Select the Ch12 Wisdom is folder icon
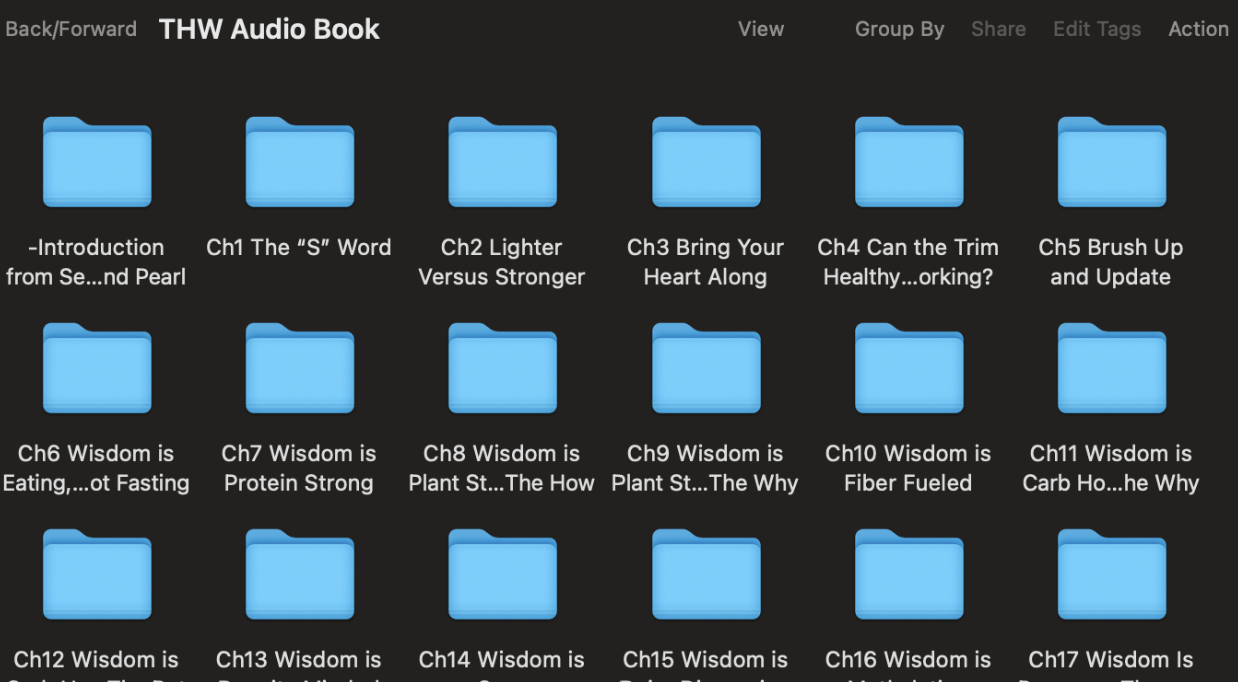The width and height of the screenshot is (1238, 682). coord(97,574)
